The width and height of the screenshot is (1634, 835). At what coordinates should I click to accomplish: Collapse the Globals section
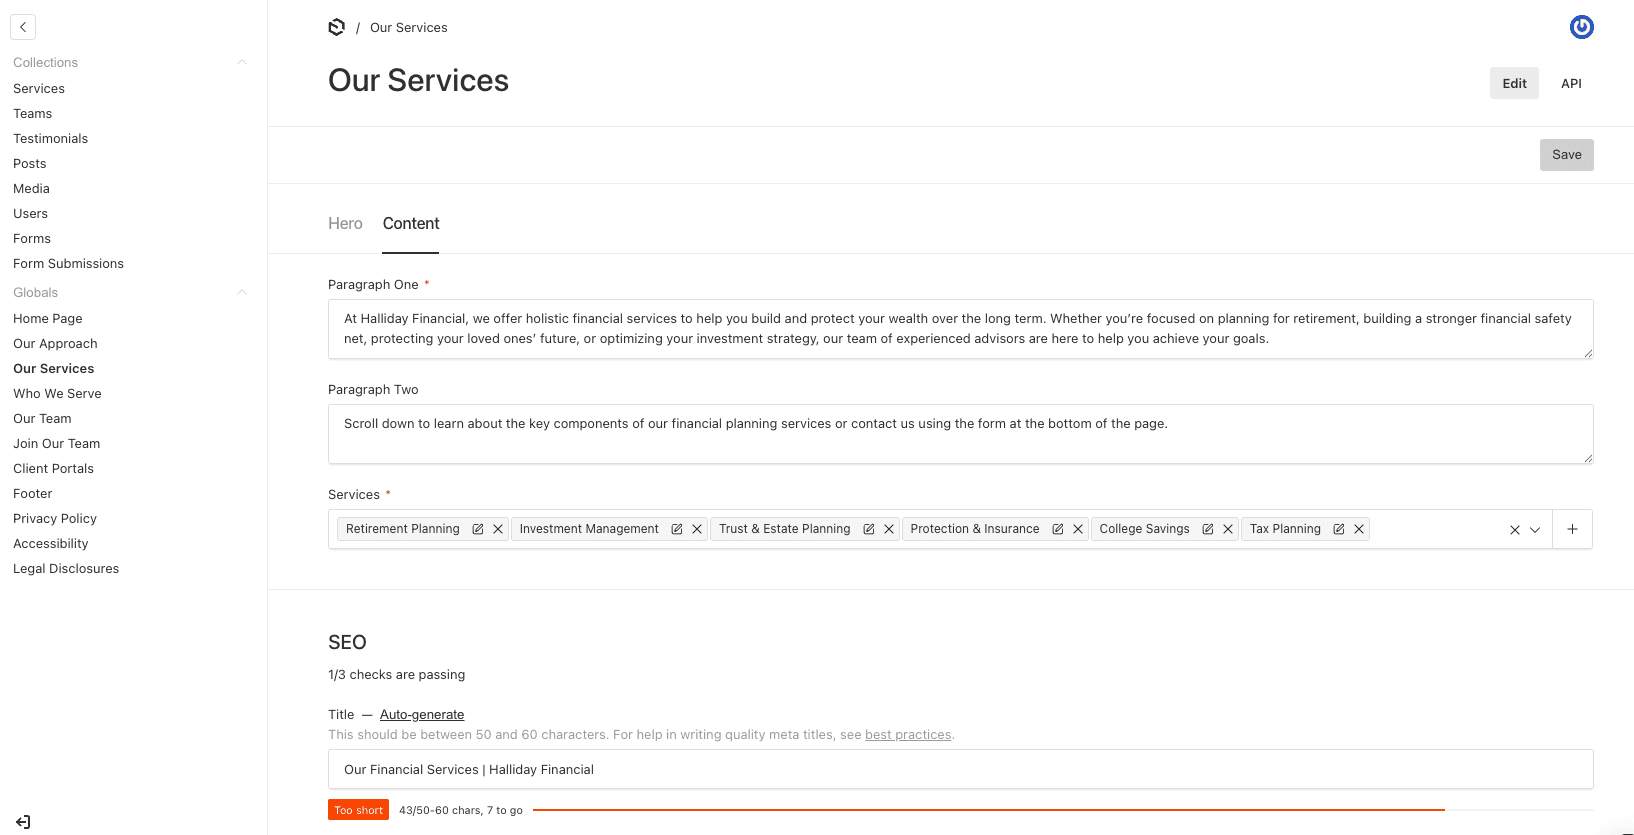coord(242,292)
